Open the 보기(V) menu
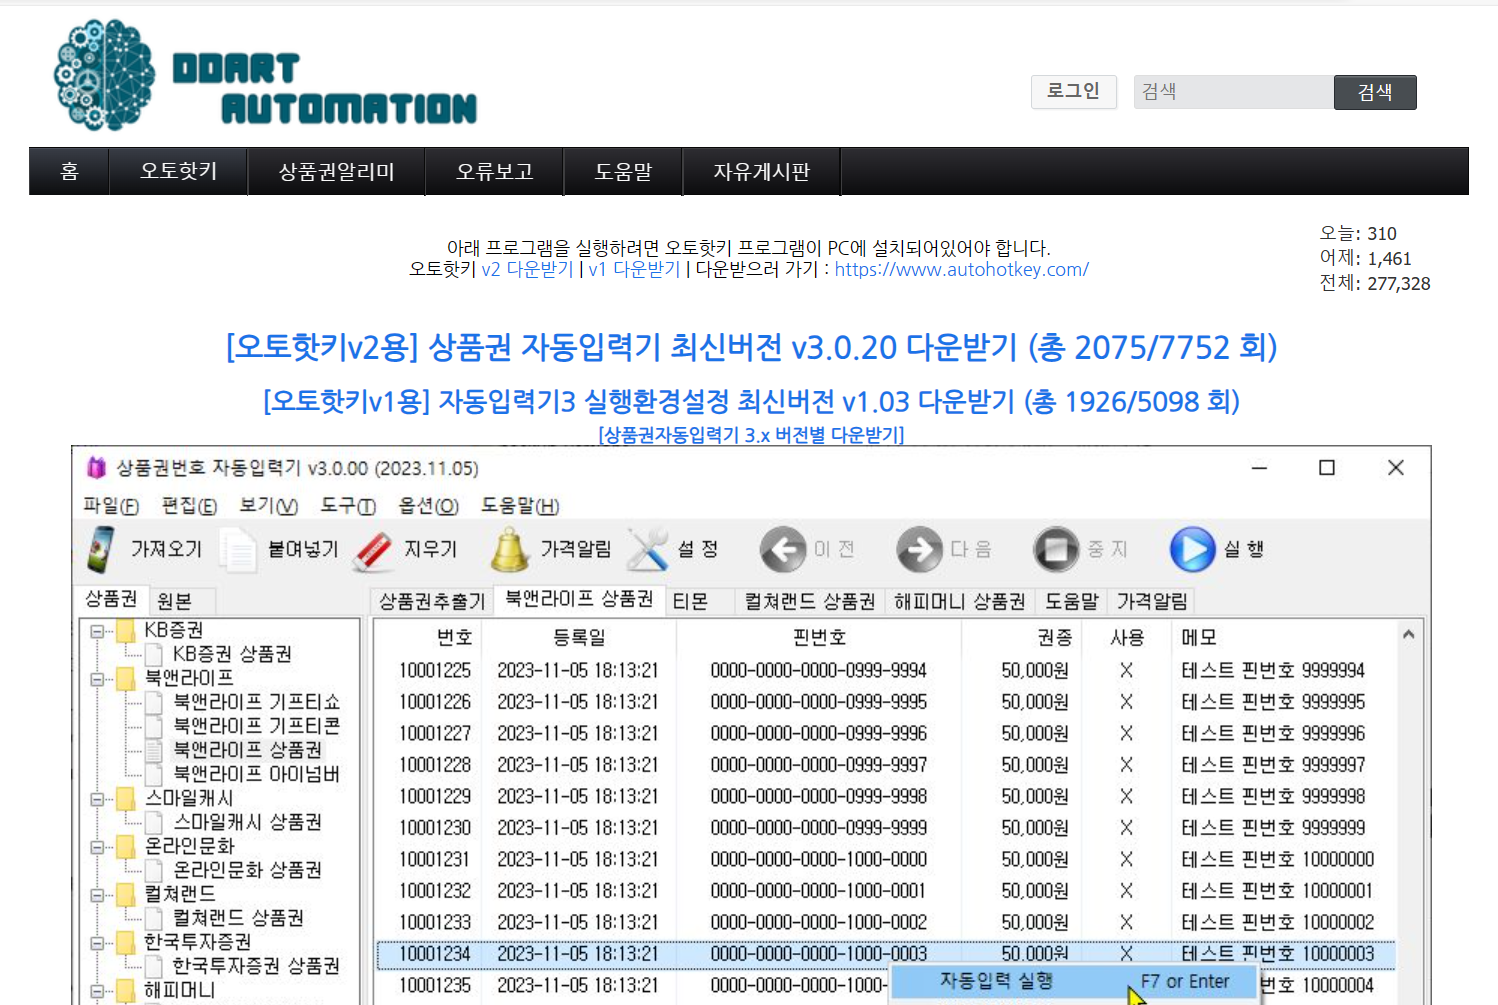This screenshot has width=1498, height=1005. pos(269,506)
